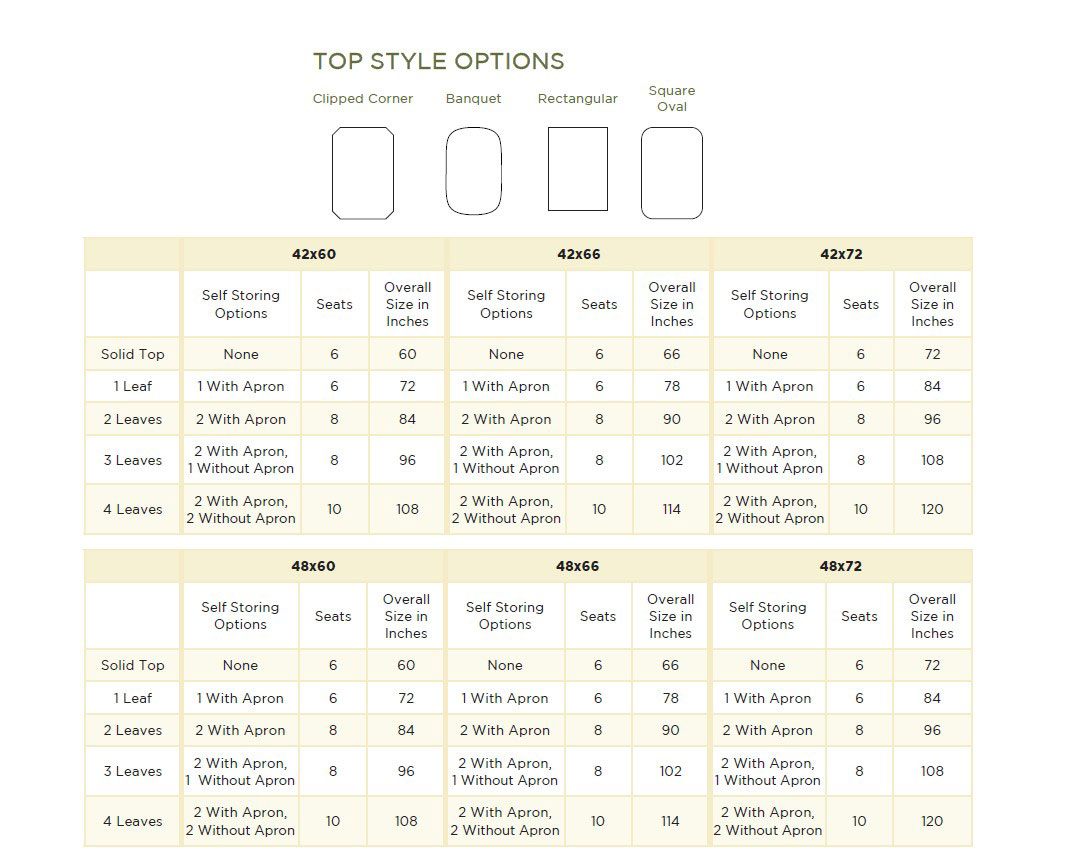Viewport: 1067px width, 858px height.
Task: Click the Rectangular table shape icon
Action: coord(578,169)
